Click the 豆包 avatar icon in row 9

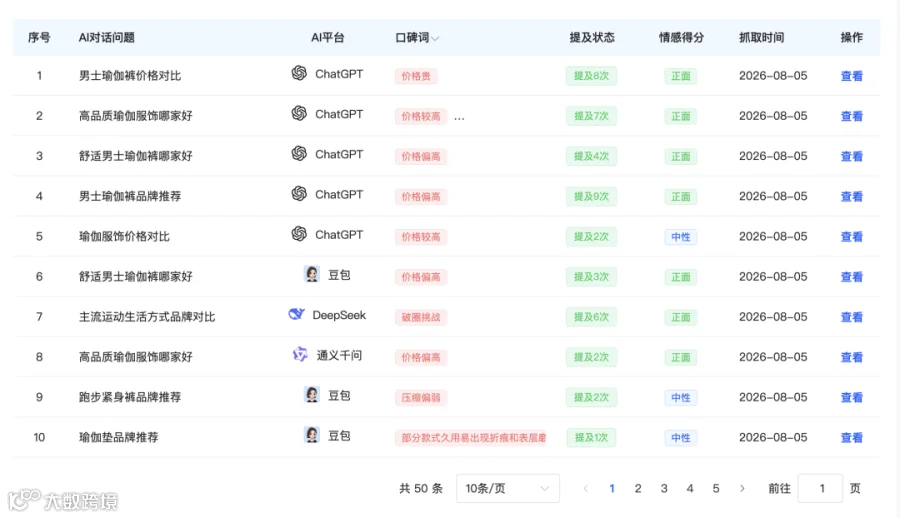pyautogui.click(x=312, y=395)
